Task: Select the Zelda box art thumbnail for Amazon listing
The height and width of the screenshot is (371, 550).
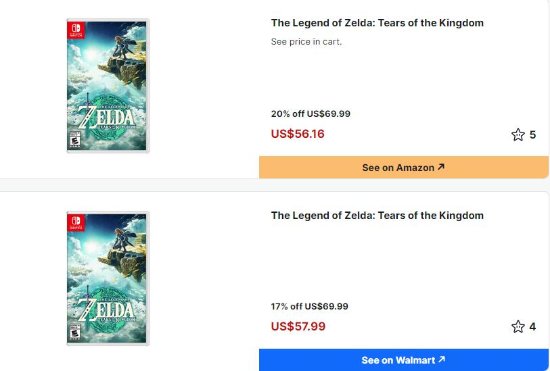Action: (x=108, y=86)
